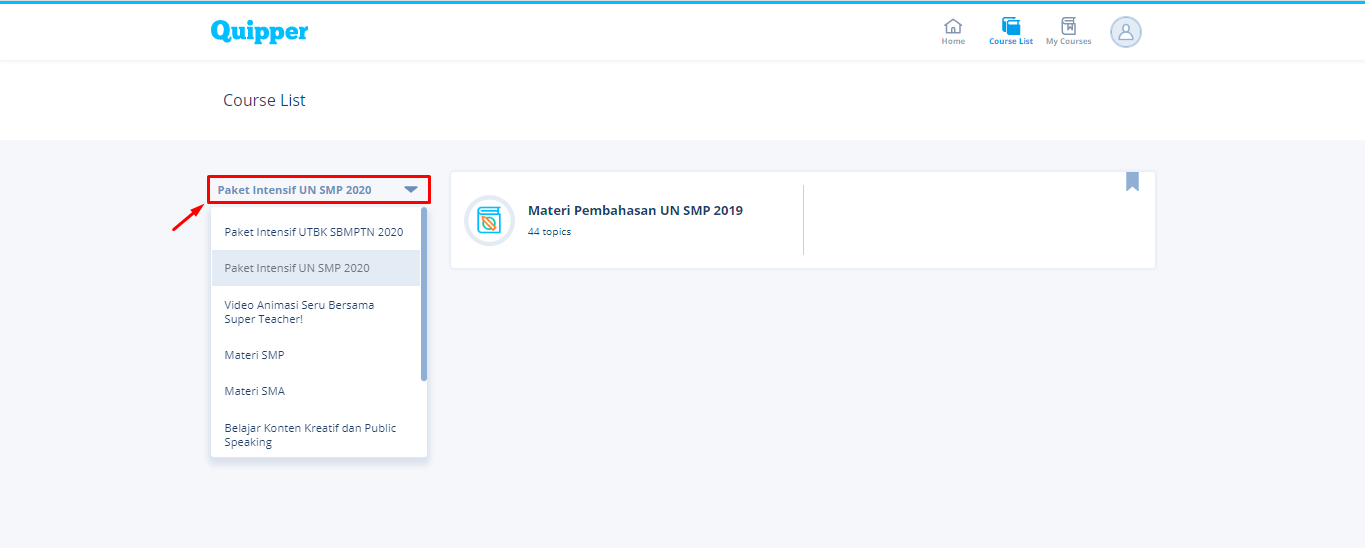The height and width of the screenshot is (548, 1365).
Task: Select Paket Intensif UTBK SBMPTN 2020 option
Action: point(313,232)
